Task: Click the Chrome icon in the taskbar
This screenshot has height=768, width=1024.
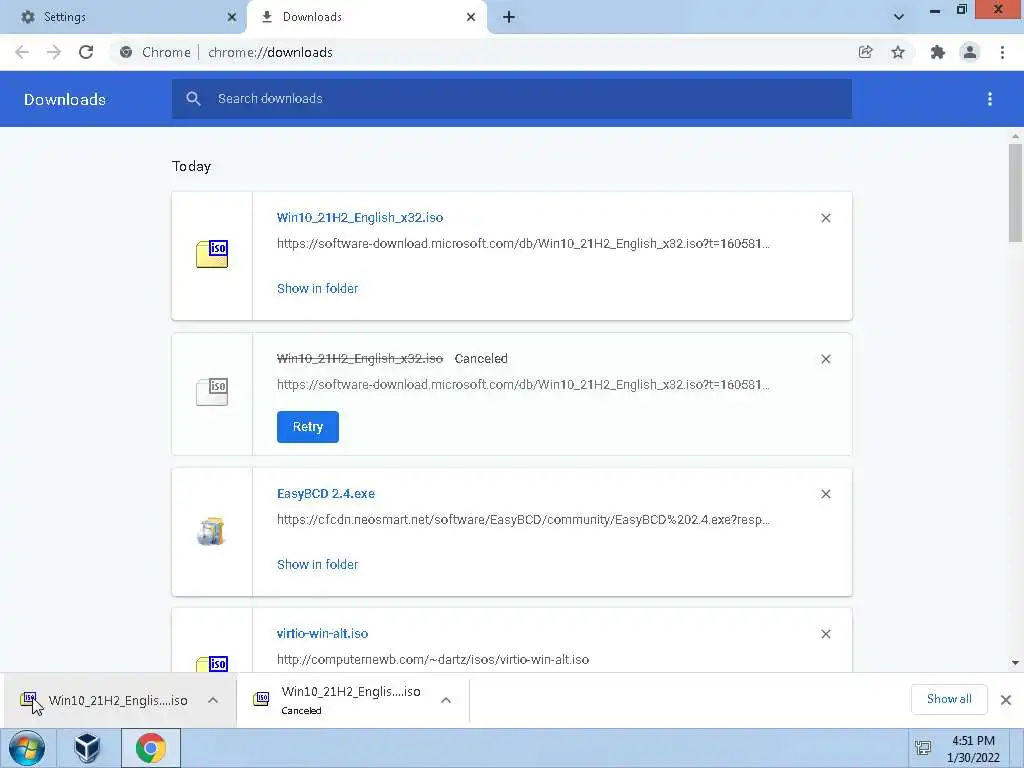Action: 151,748
